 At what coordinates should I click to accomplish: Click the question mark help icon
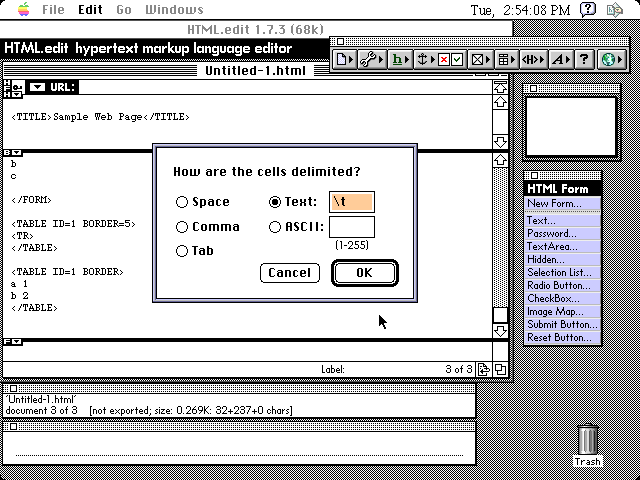(585, 60)
